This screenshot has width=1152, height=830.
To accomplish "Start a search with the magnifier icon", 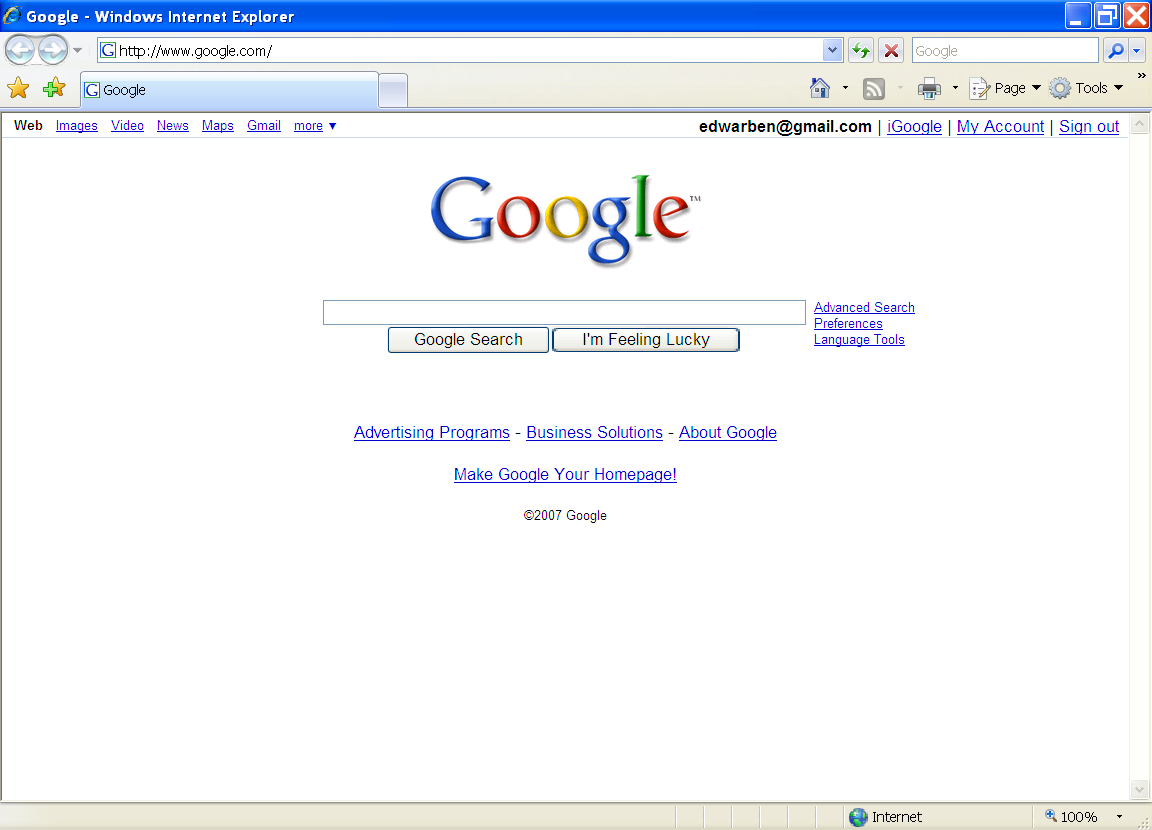I will (1115, 49).
